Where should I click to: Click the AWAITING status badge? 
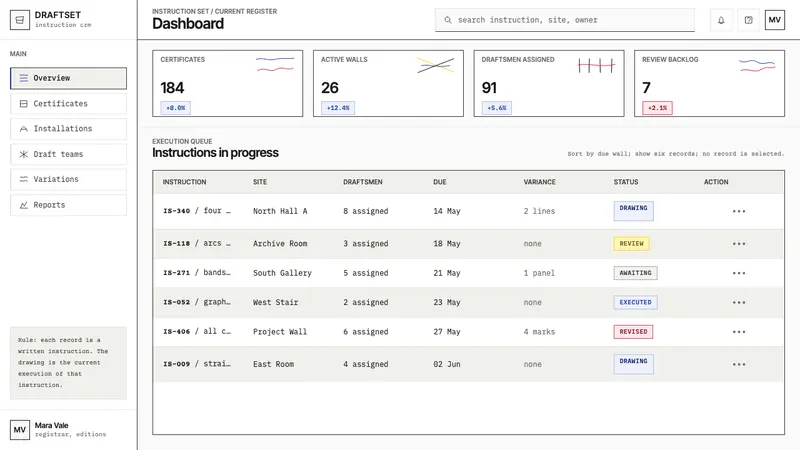[x=635, y=273]
